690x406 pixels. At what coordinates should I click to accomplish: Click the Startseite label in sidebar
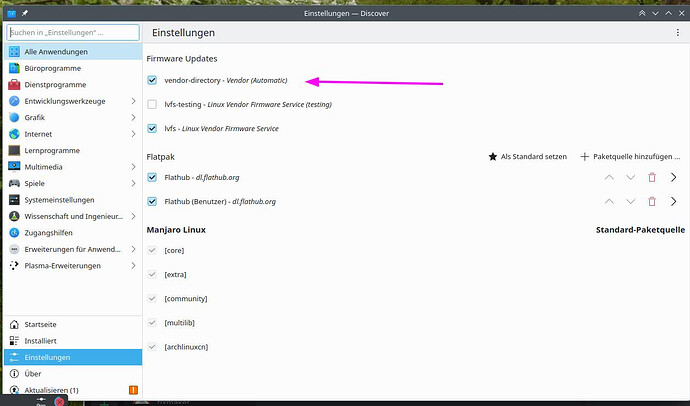point(40,325)
